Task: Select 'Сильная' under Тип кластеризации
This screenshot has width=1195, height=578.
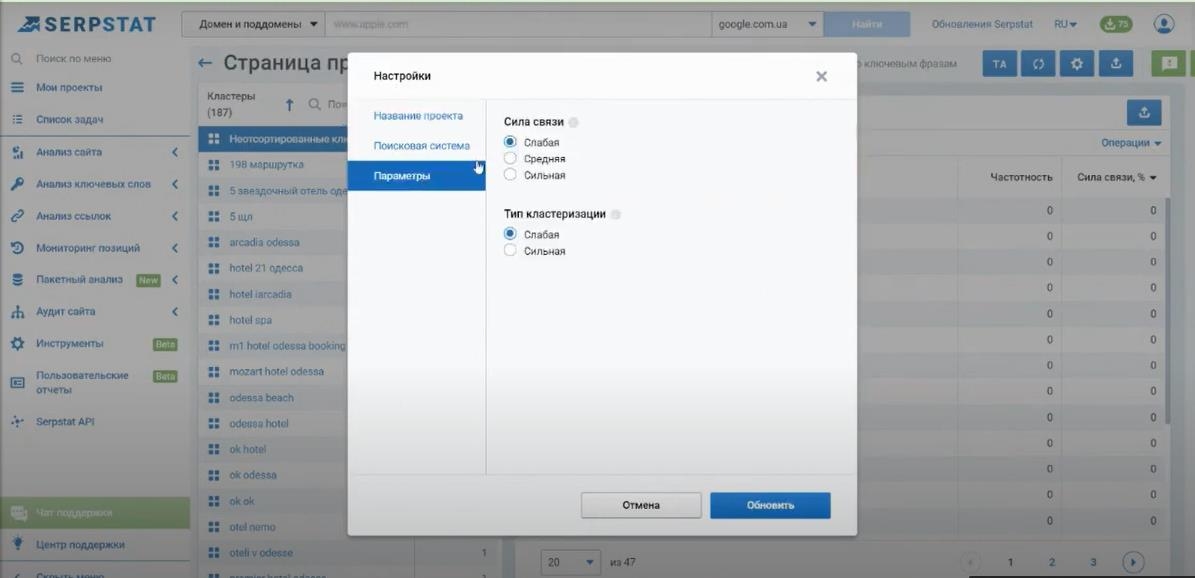Action: (x=511, y=250)
